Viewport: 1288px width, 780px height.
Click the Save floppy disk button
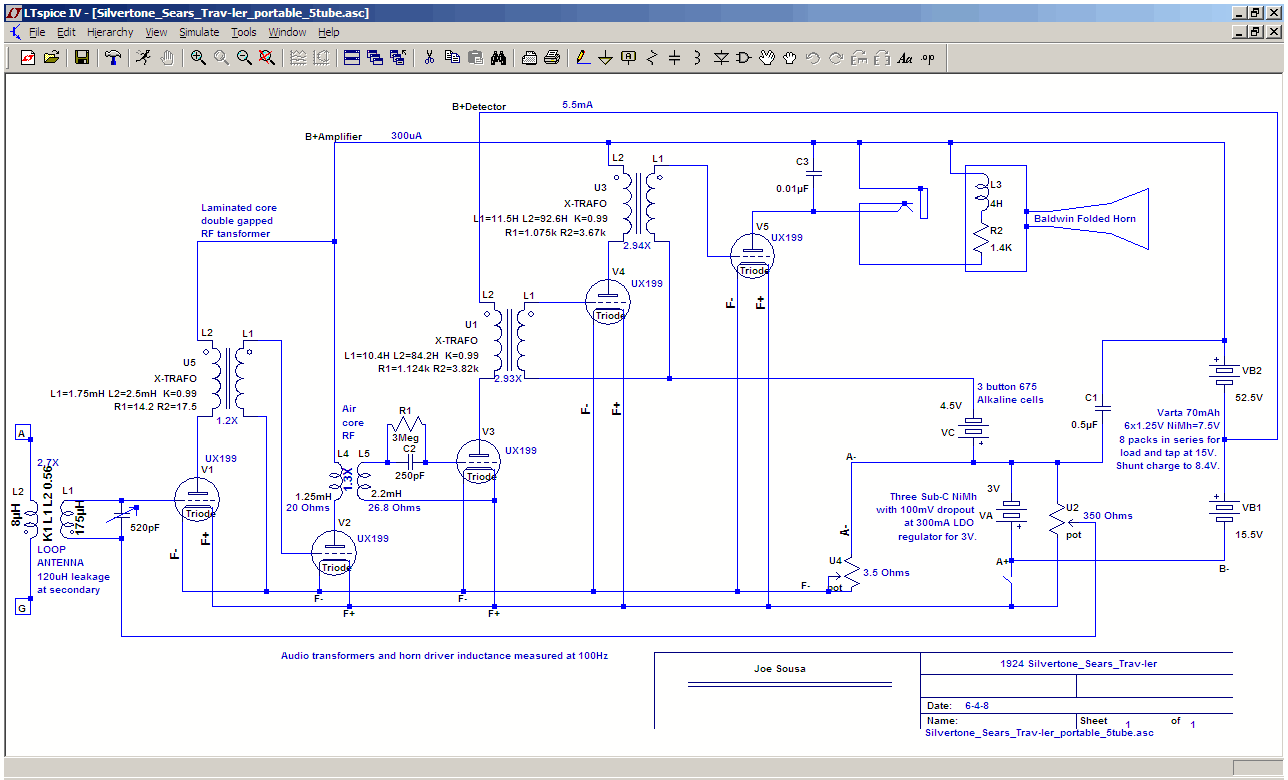click(82, 58)
